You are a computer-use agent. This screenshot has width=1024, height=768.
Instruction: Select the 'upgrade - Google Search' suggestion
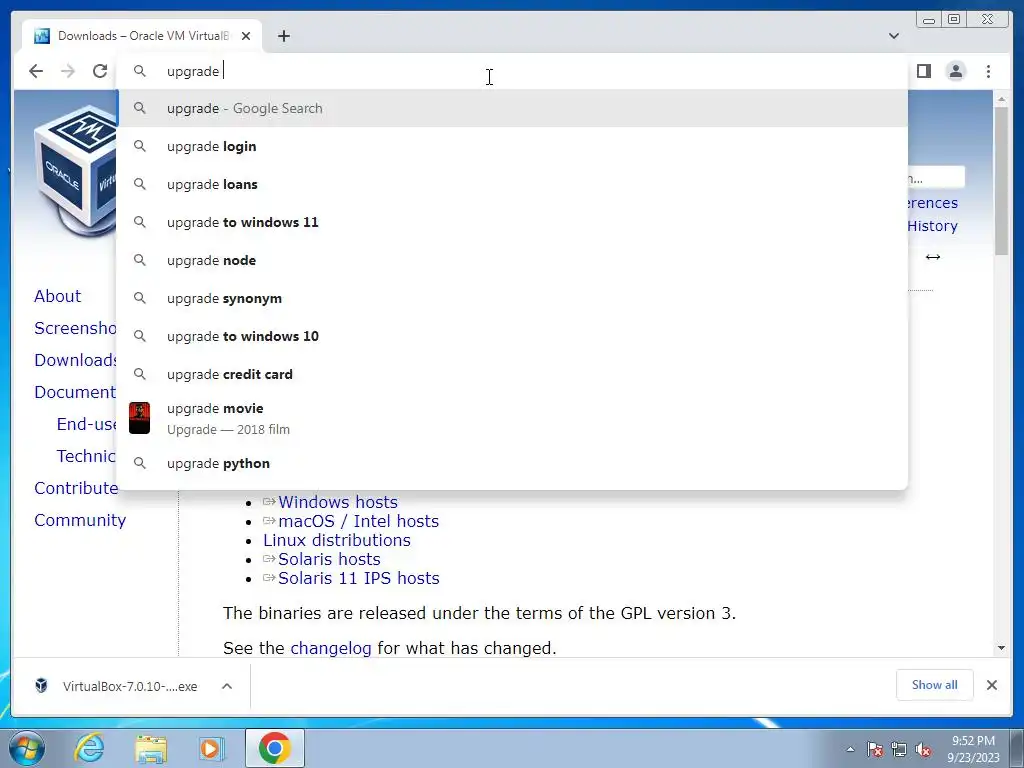tap(512, 108)
